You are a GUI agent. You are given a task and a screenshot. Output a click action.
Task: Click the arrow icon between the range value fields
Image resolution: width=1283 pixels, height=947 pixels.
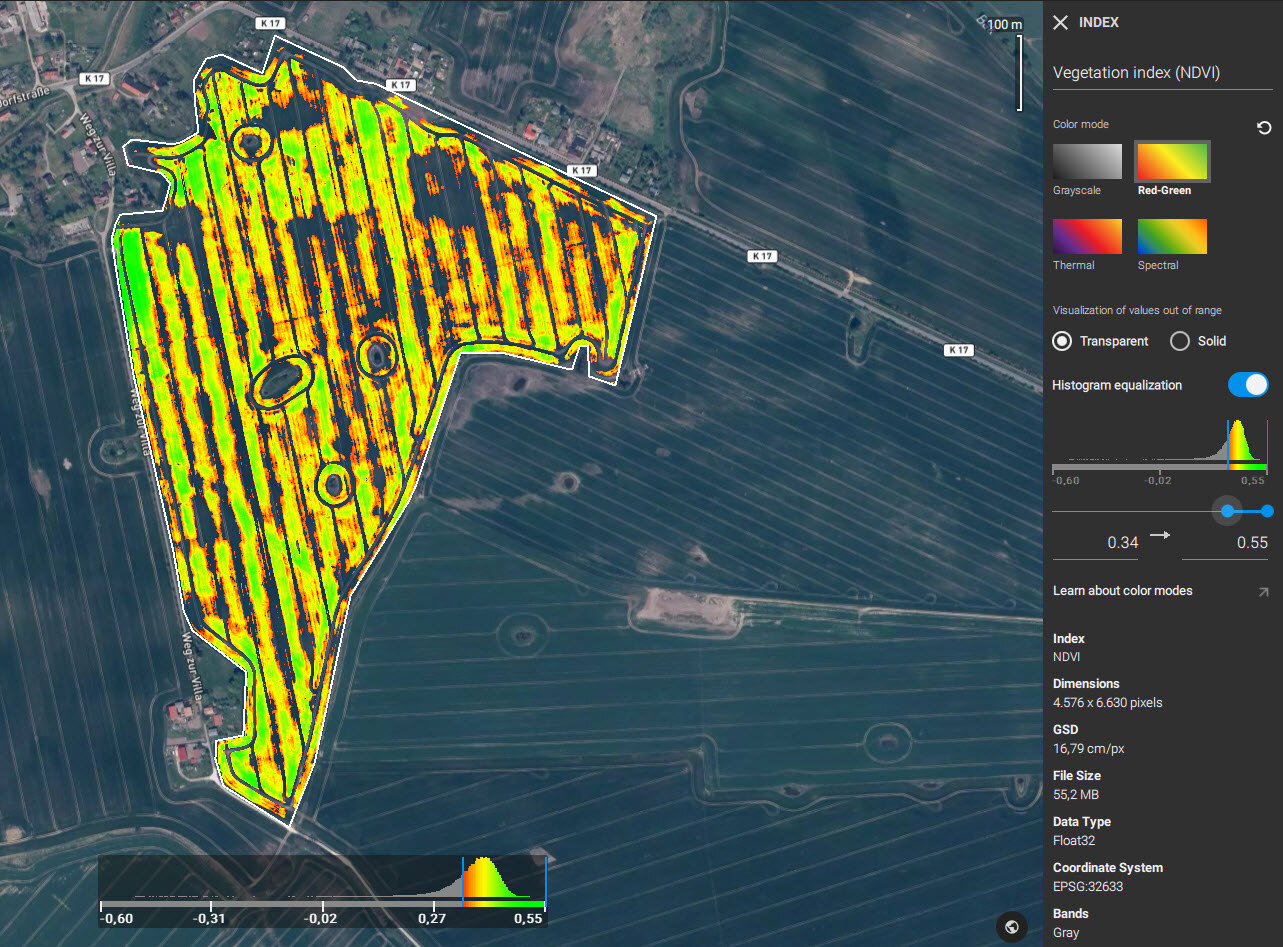[1160, 535]
